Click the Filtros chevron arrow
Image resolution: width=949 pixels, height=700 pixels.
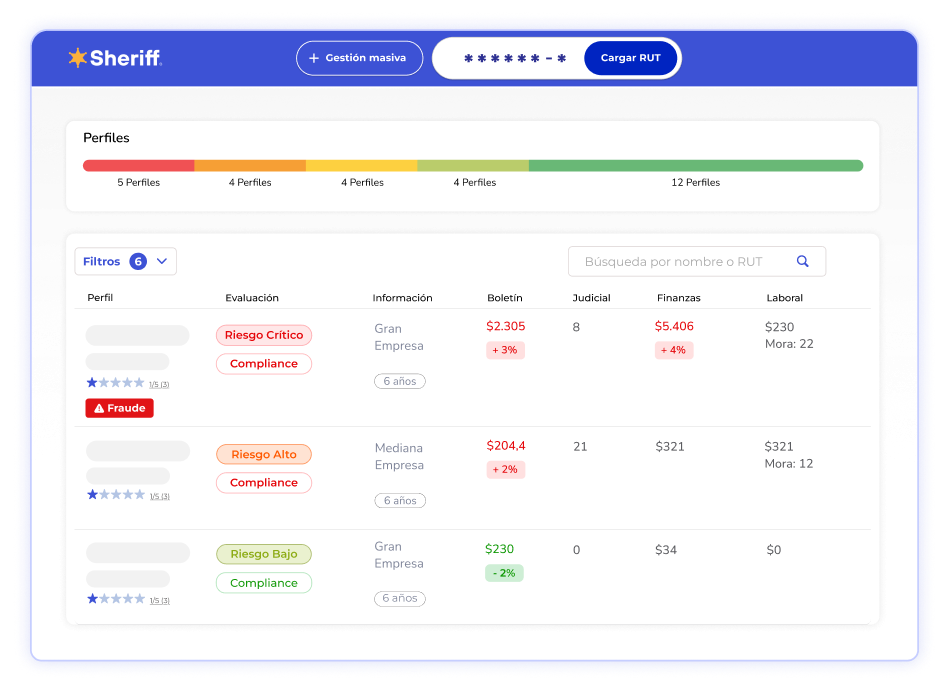[x=162, y=261]
